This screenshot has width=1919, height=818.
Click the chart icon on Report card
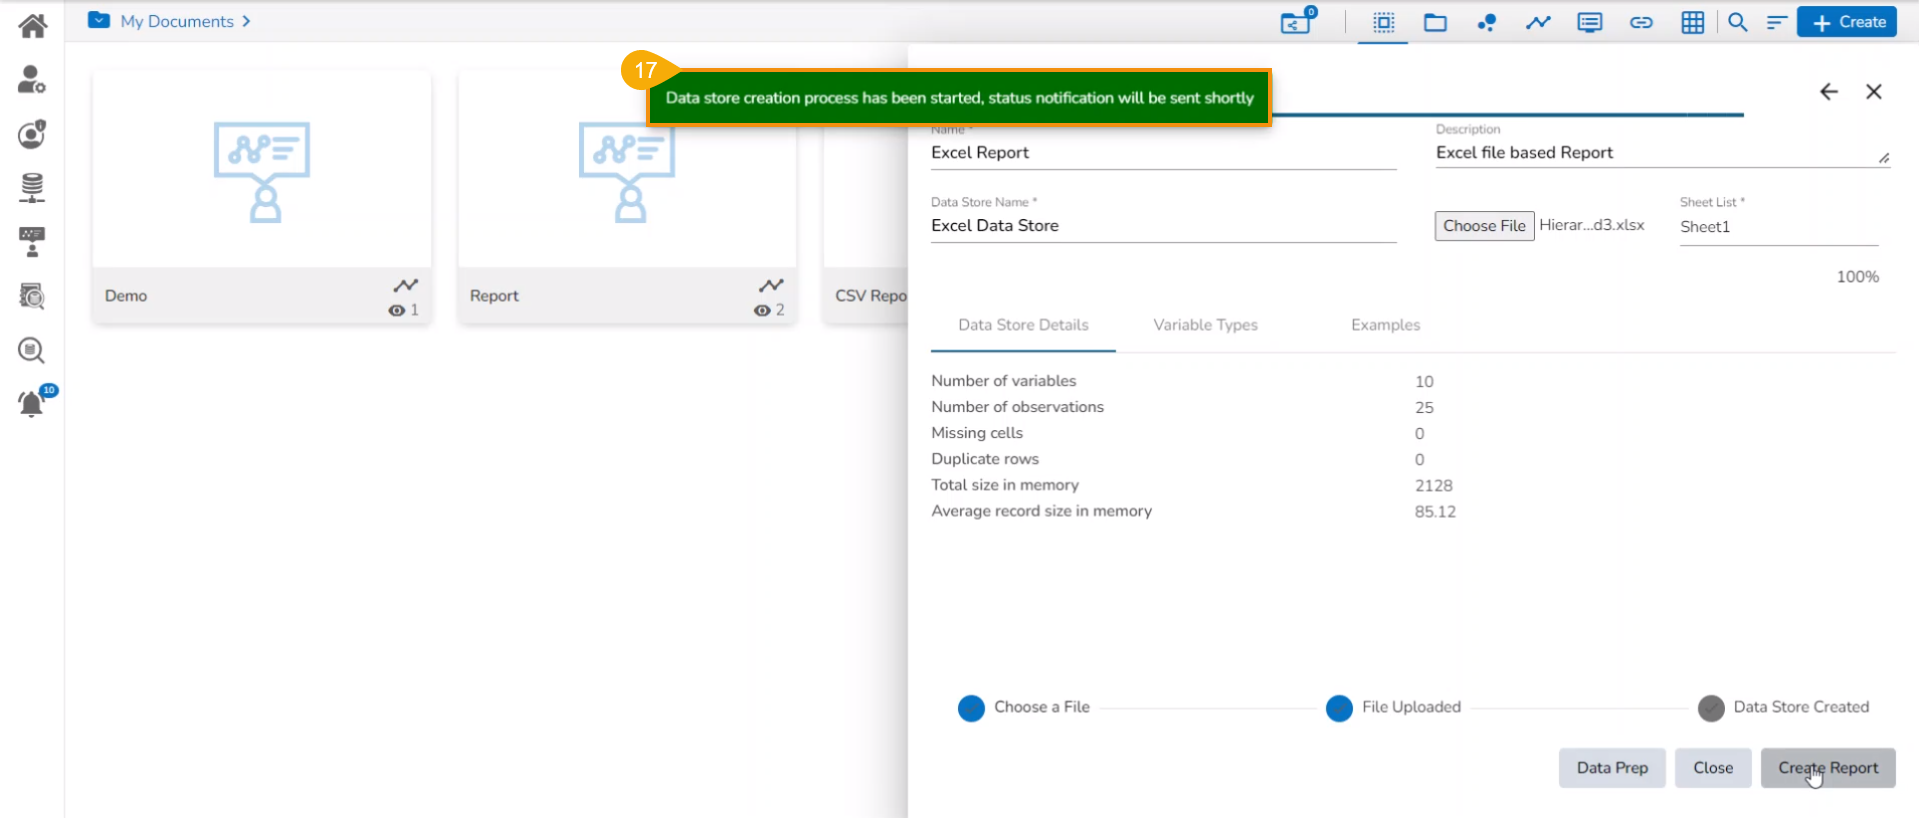click(x=771, y=286)
